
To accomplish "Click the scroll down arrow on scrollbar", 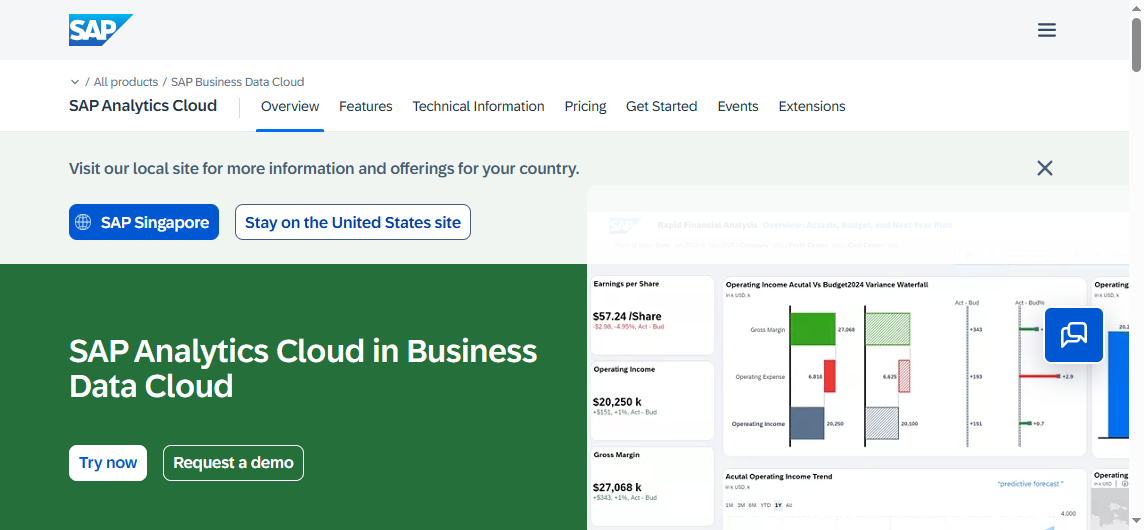I will 1136,522.
